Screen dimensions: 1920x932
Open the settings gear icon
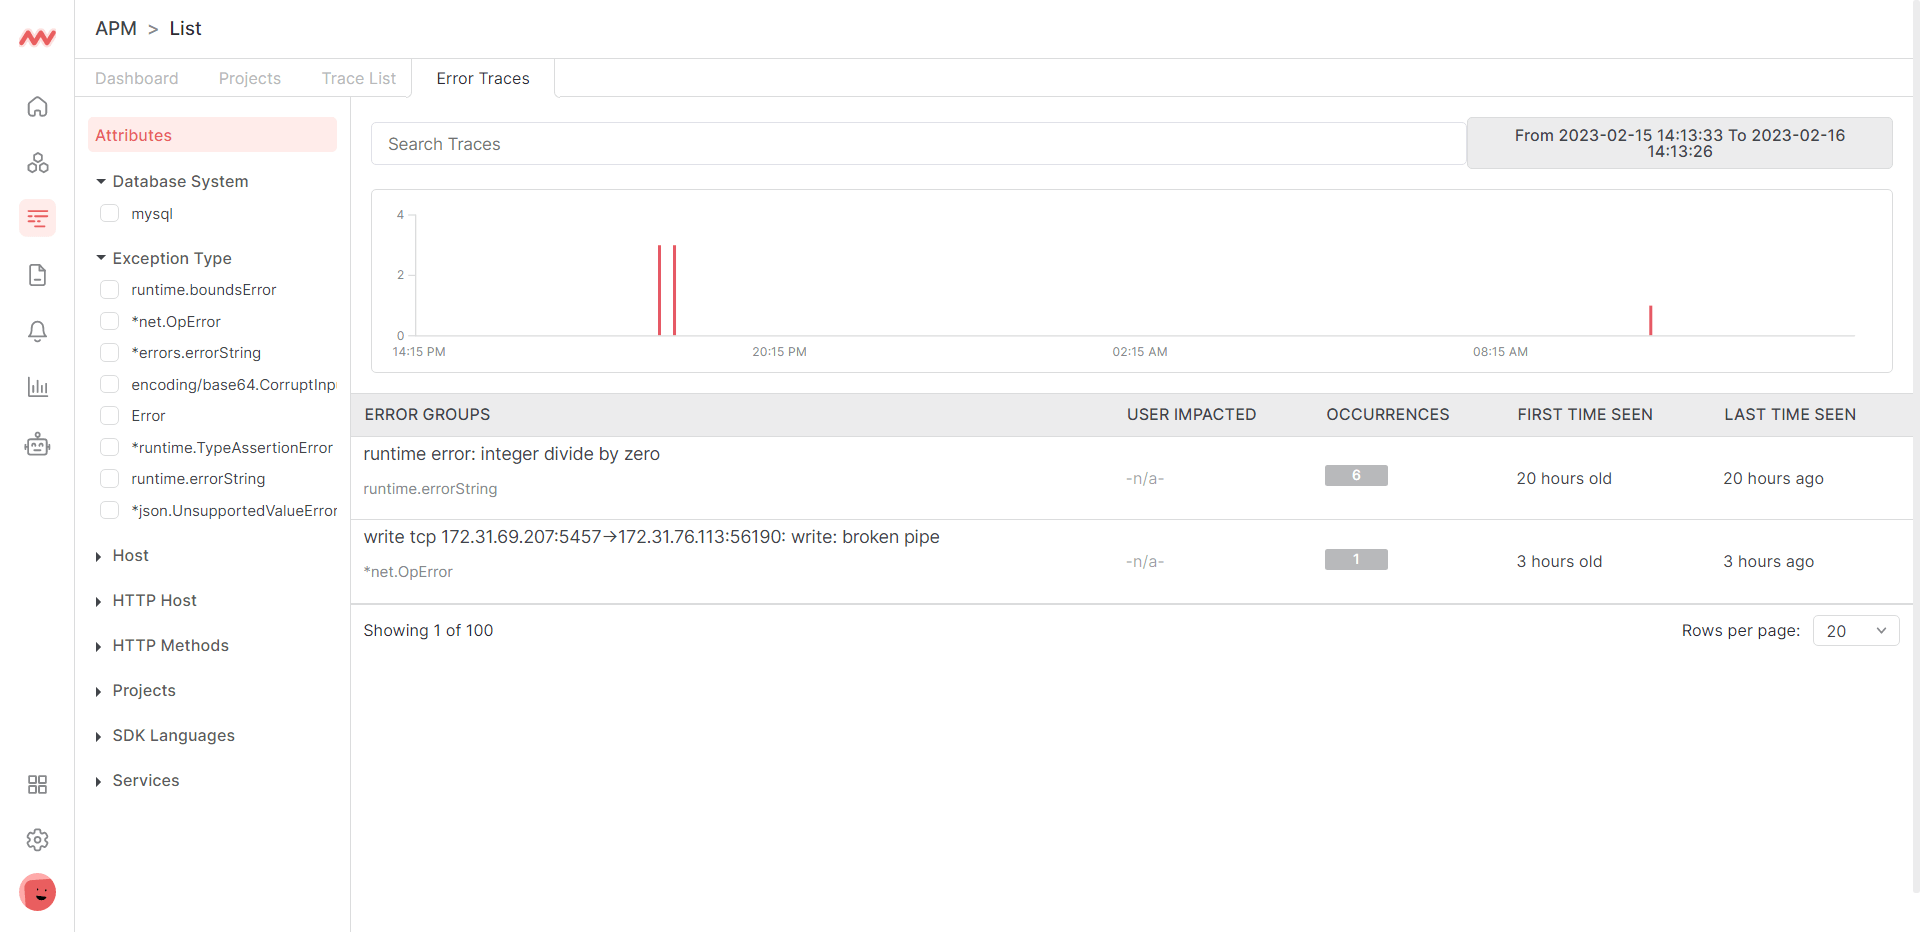tap(37, 840)
